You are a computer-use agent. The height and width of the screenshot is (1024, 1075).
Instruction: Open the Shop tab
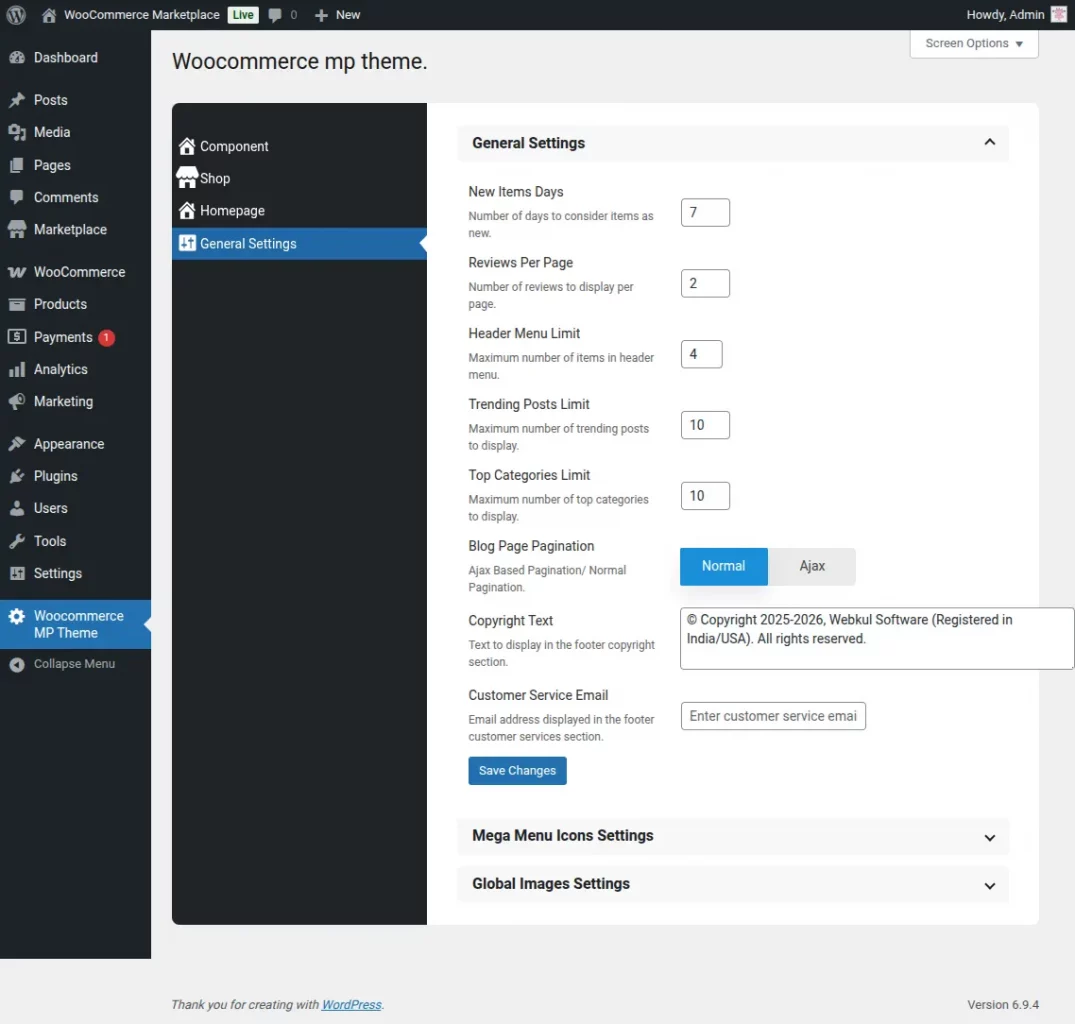pos(299,178)
